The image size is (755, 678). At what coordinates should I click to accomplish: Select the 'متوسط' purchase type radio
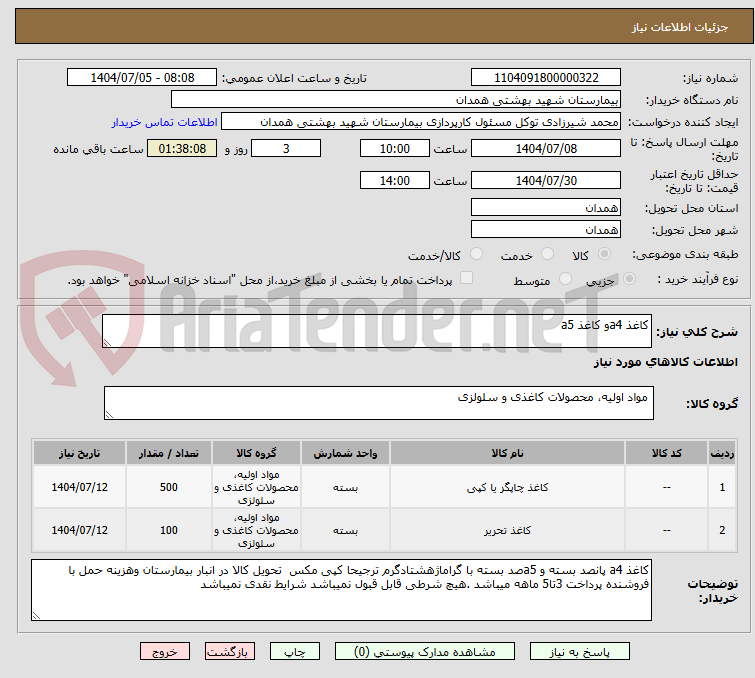pyautogui.click(x=565, y=278)
